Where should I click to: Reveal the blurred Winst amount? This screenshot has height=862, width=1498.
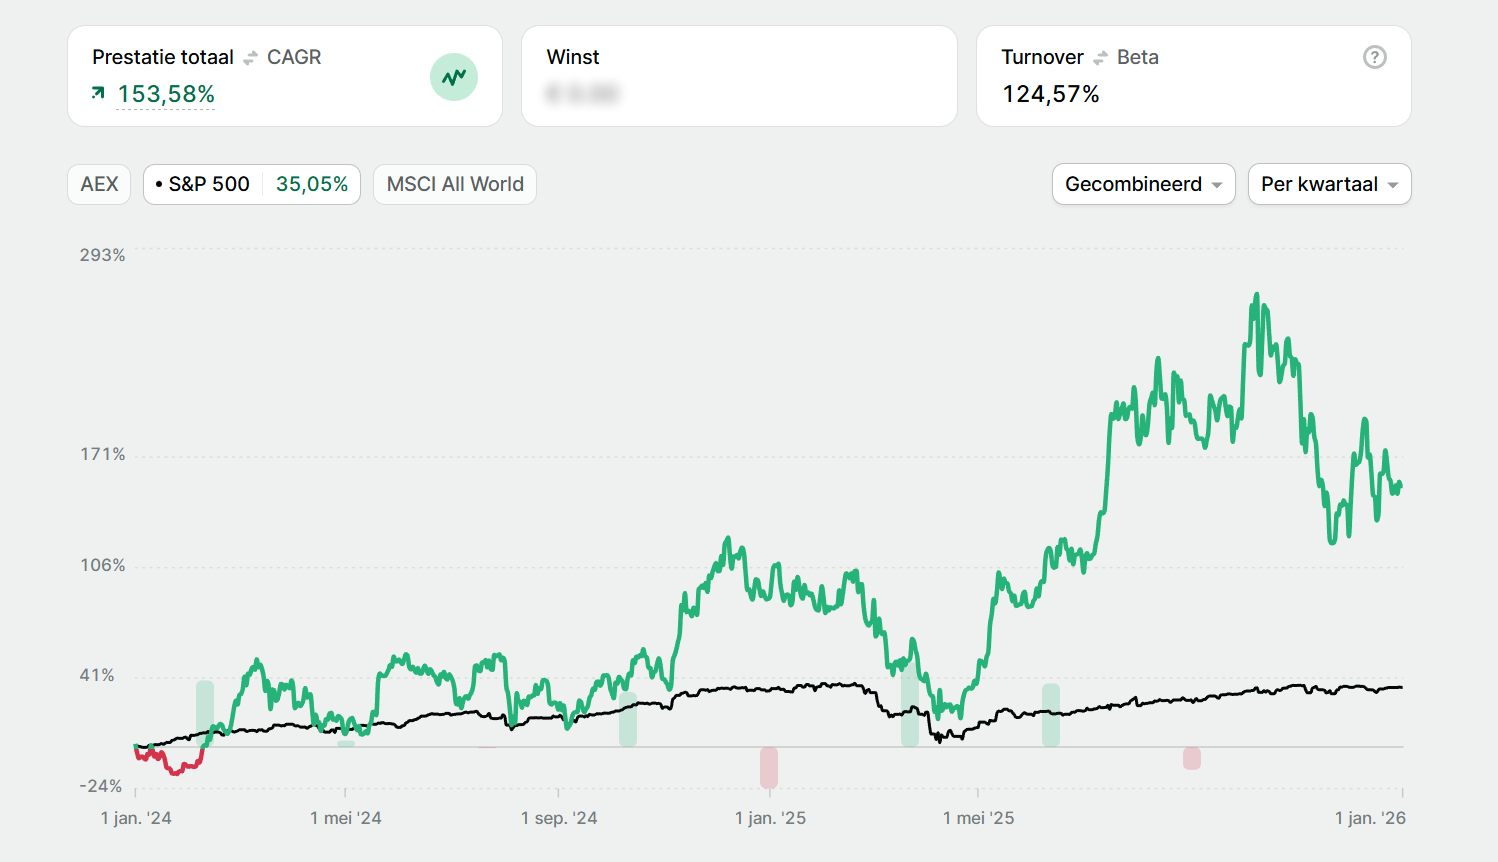pyautogui.click(x=583, y=94)
